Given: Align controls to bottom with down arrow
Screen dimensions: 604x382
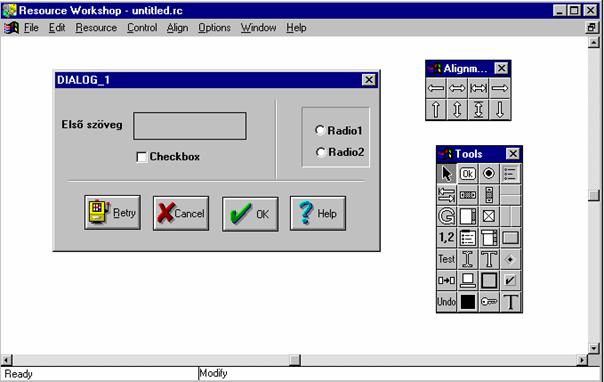Looking at the screenshot, I should click(x=500, y=109).
